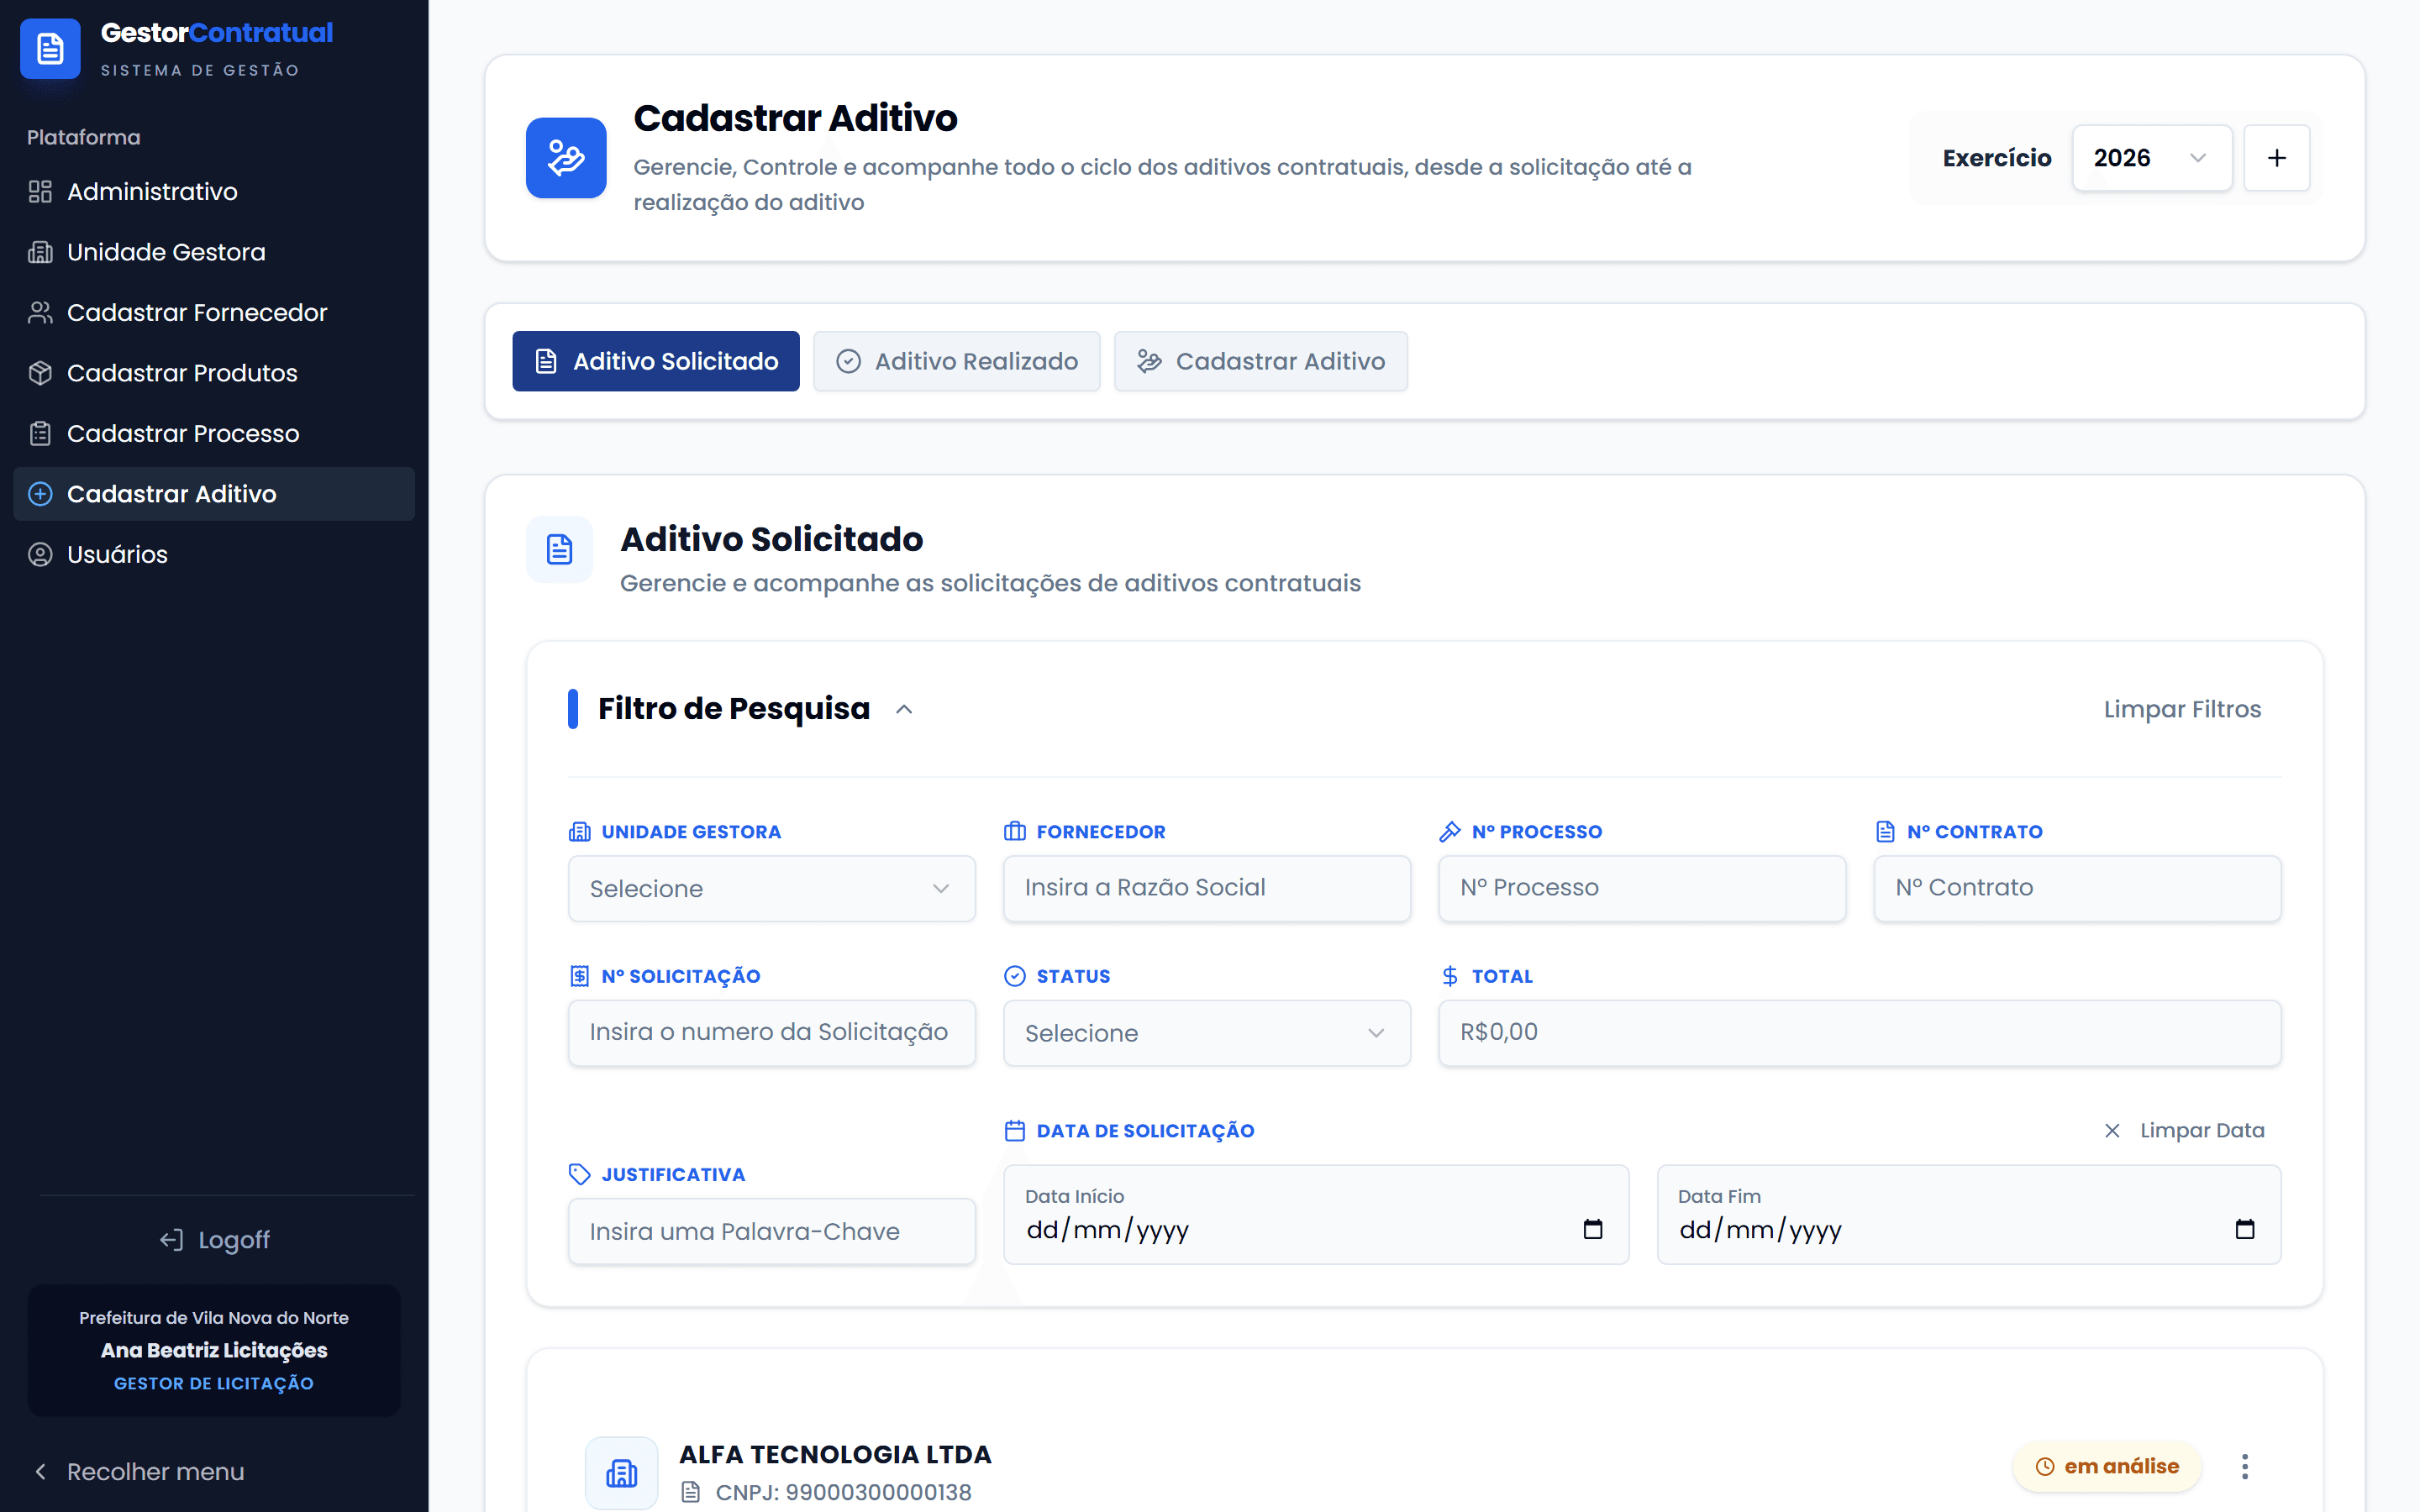Click the Nº Contrato document icon
This screenshot has width=2420, height=1512.
[x=1885, y=832]
